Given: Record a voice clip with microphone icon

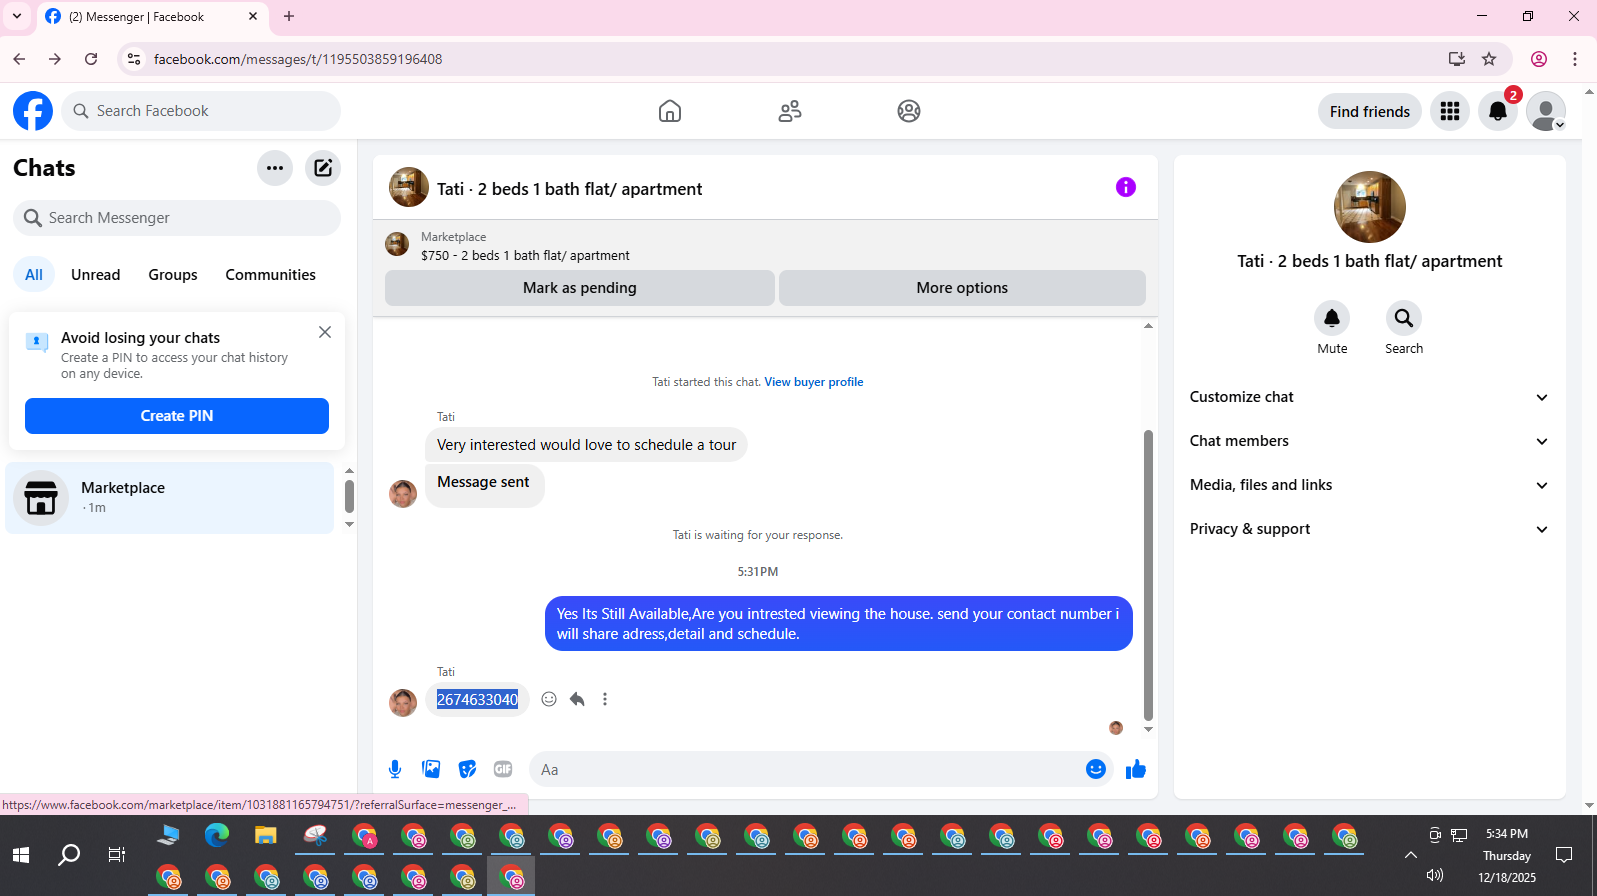Looking at the screenshot, I should [x=395, y=769].
